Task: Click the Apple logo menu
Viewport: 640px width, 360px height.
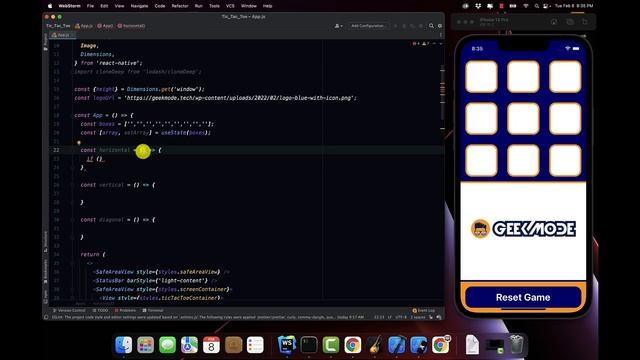Action: (50, 6)
